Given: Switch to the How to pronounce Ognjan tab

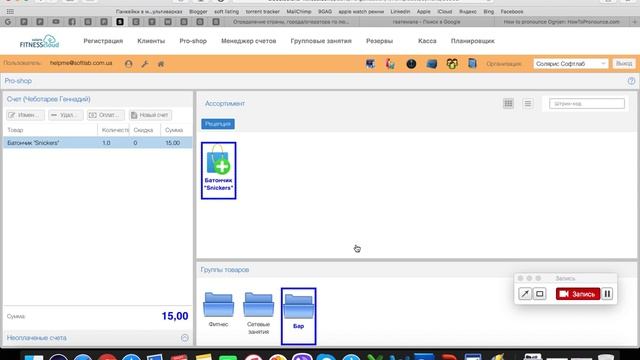Looking at the screenshot, I should [x=561, y=22].
